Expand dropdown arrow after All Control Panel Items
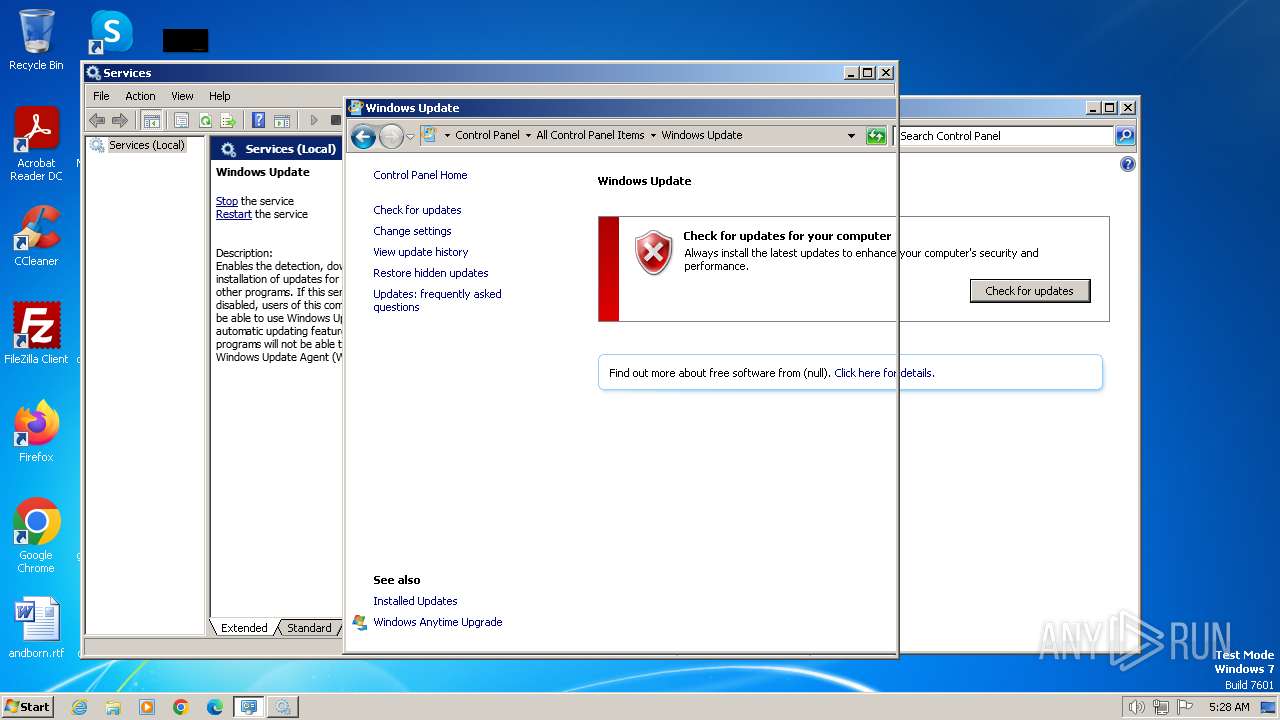 click(653, 135)
